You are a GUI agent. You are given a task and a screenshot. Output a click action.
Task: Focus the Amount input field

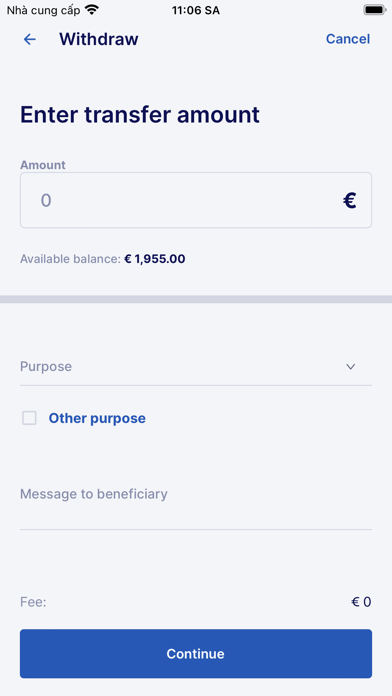pos(196,200)
